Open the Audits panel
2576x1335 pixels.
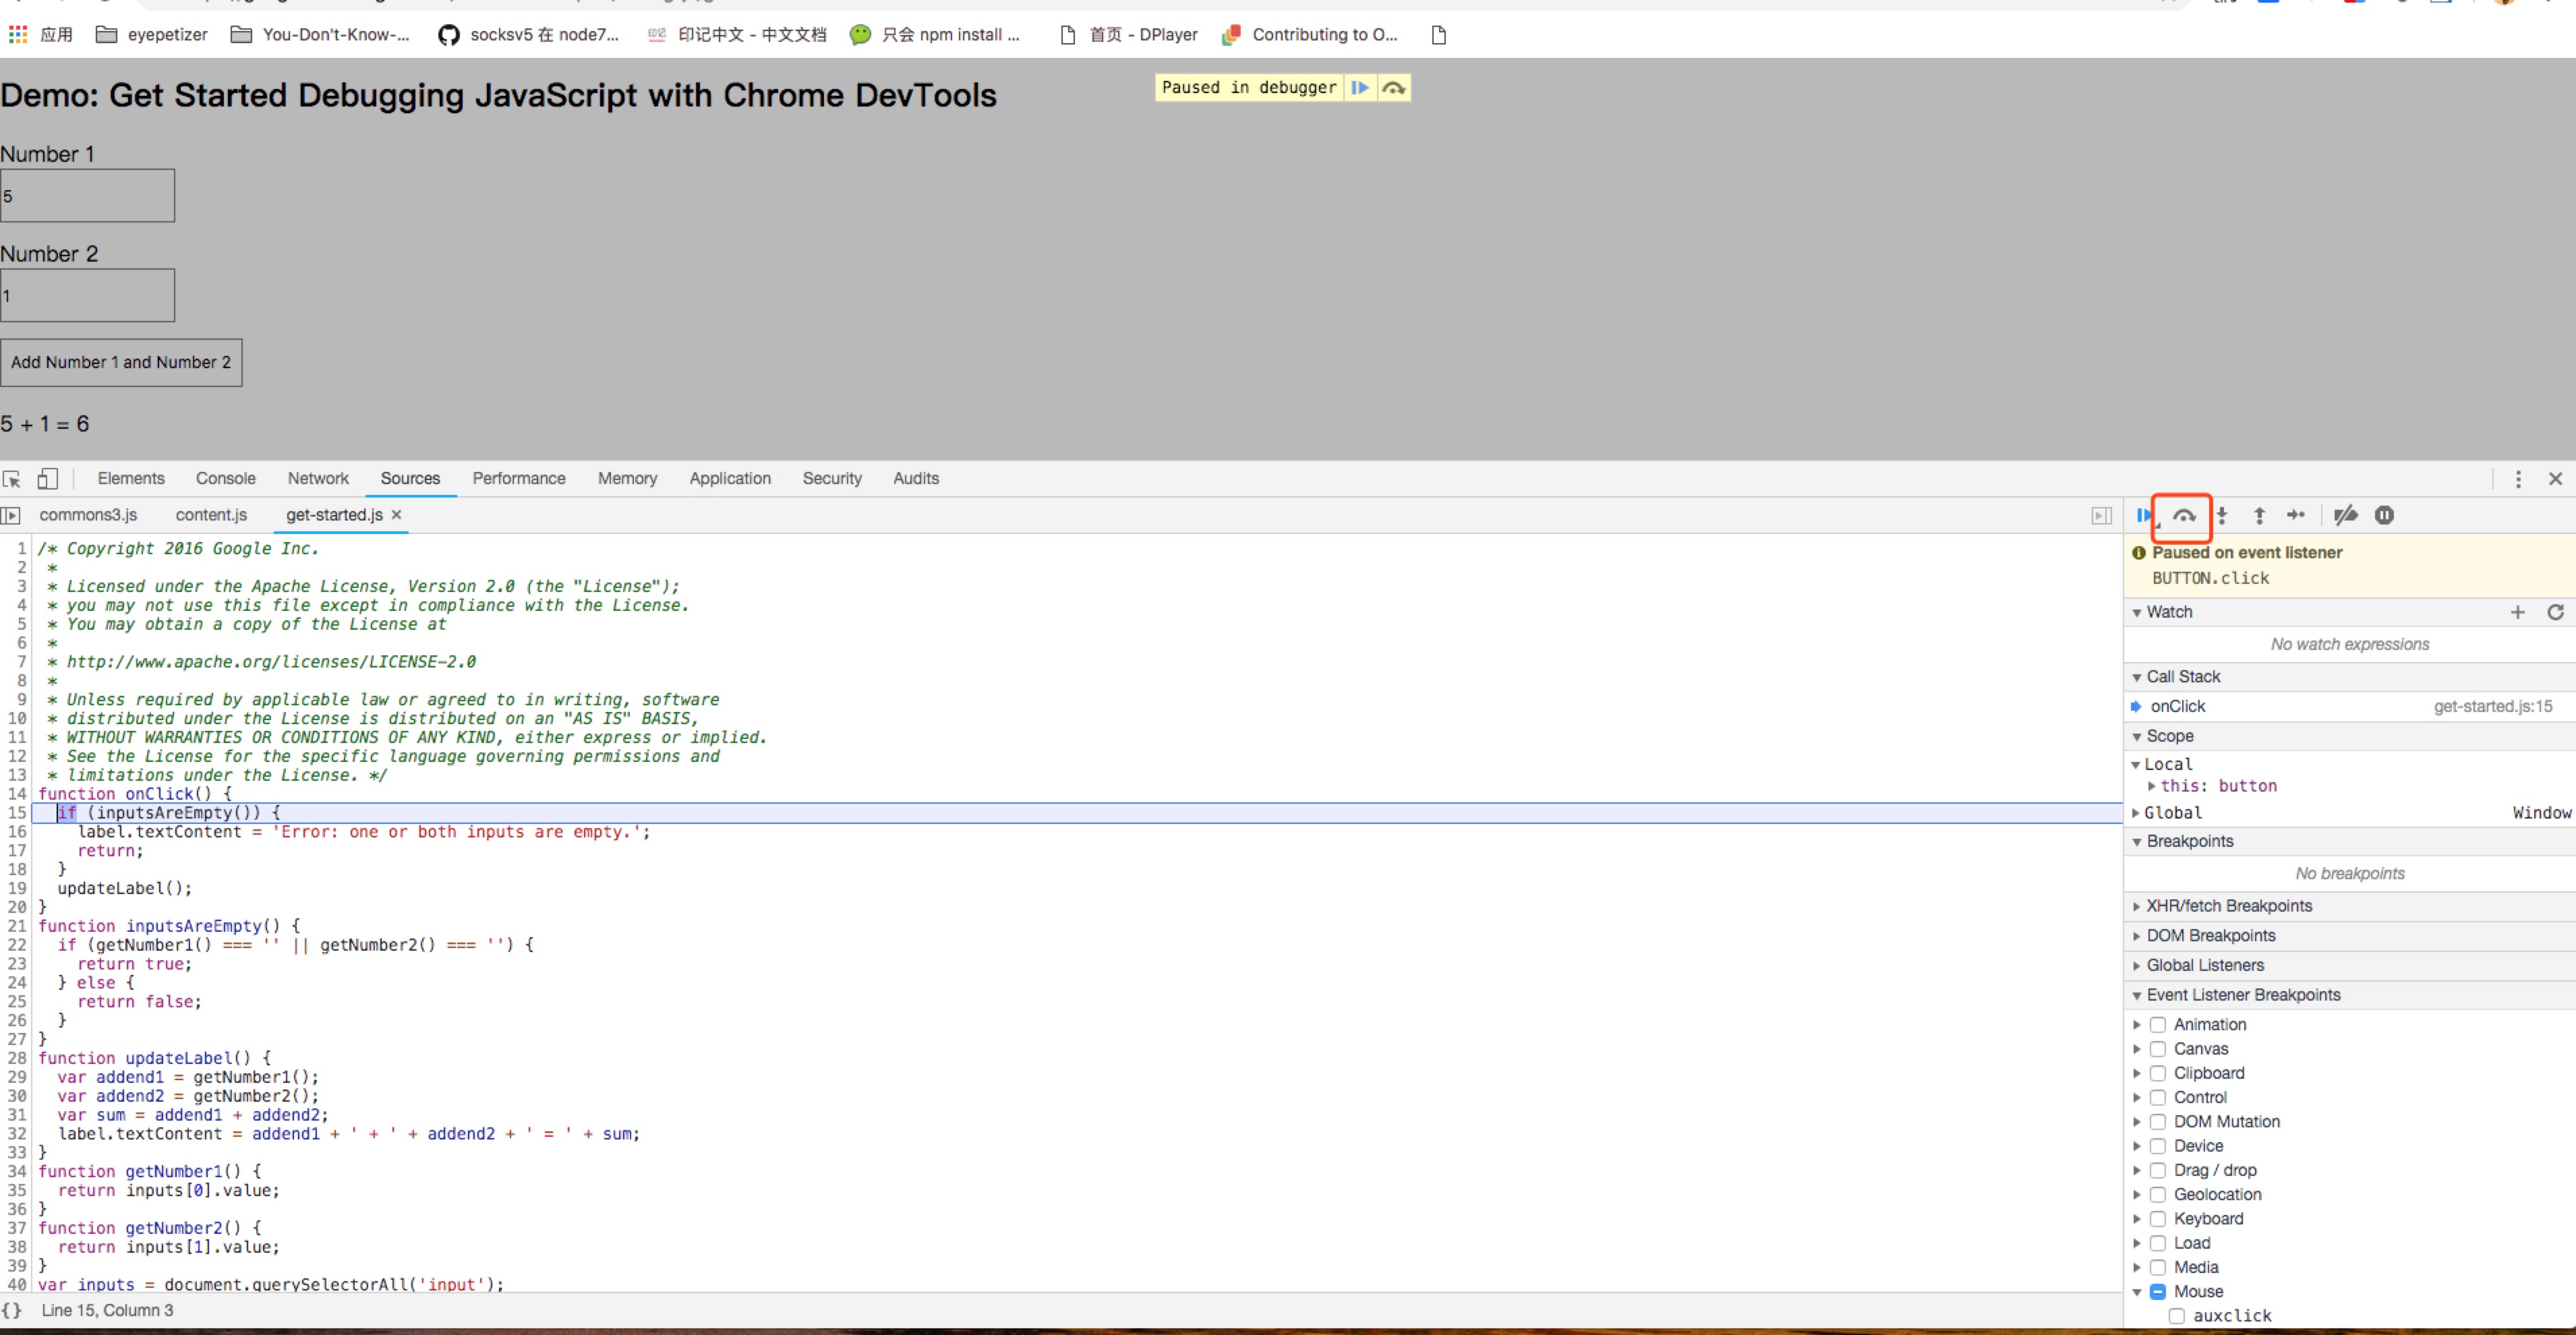[x=916, y=479]
